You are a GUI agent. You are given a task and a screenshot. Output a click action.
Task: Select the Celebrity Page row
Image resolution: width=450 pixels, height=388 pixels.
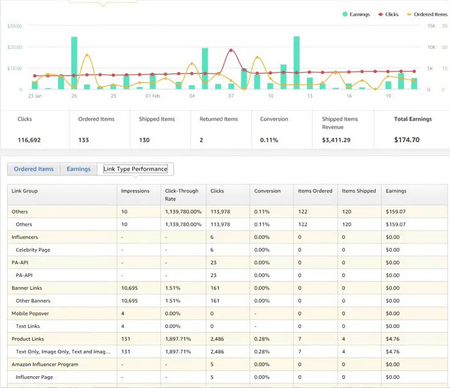227,250
